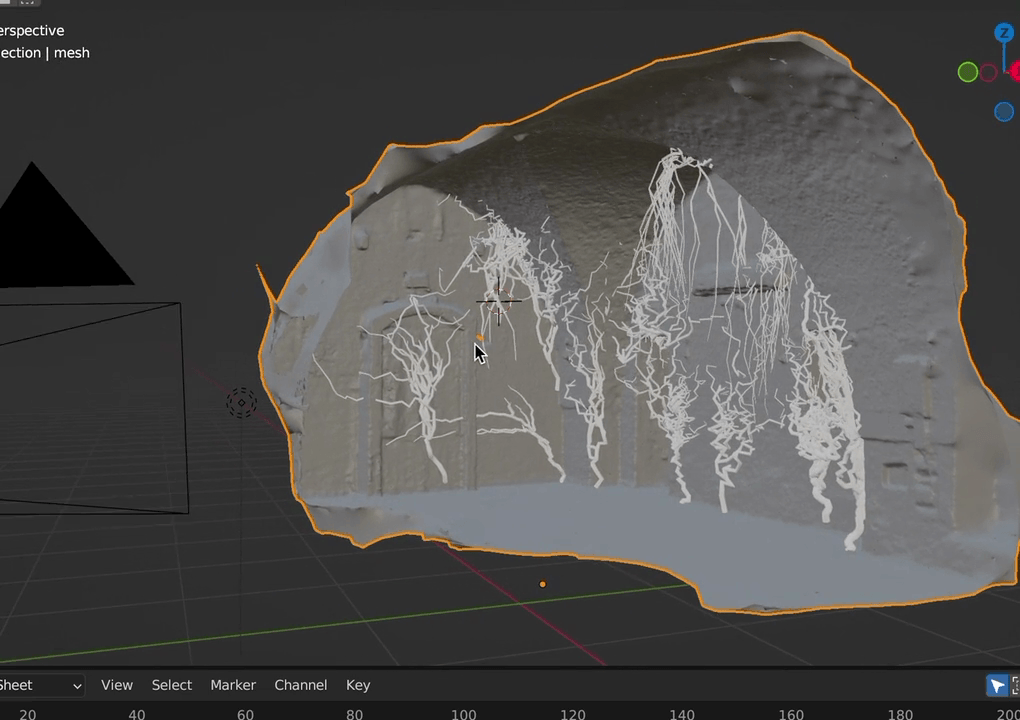Viewport: 1020px width, 720px height.
Task: Click the orange origin dot below the mesh
Action: 543,584
